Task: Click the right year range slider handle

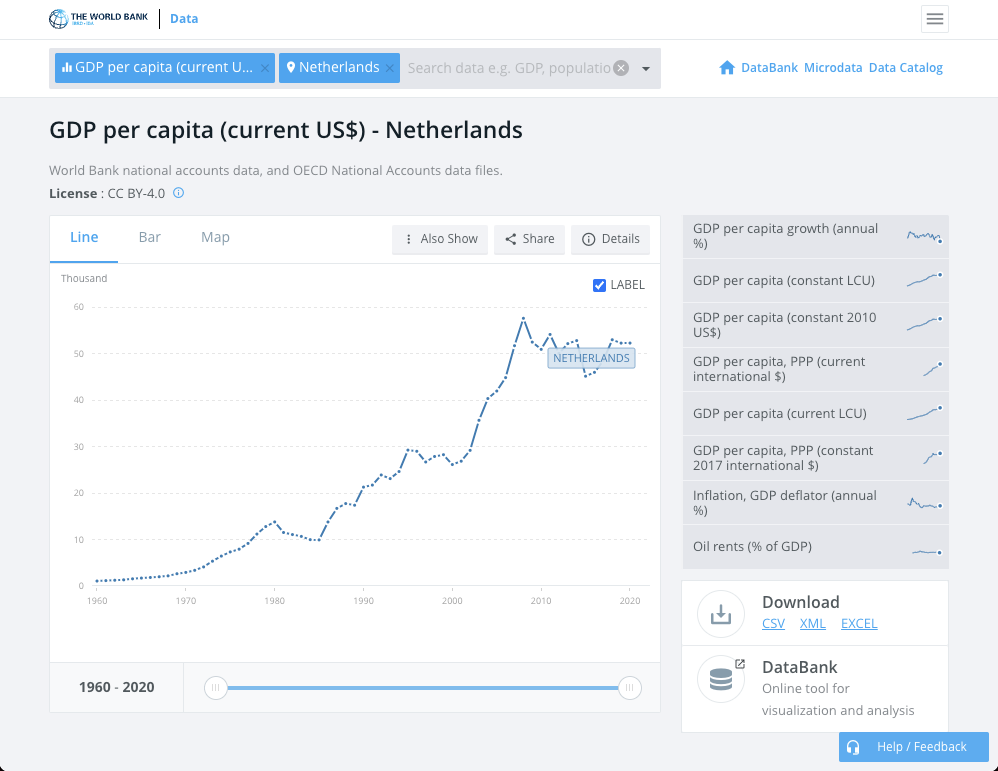Action: (629, 688)
